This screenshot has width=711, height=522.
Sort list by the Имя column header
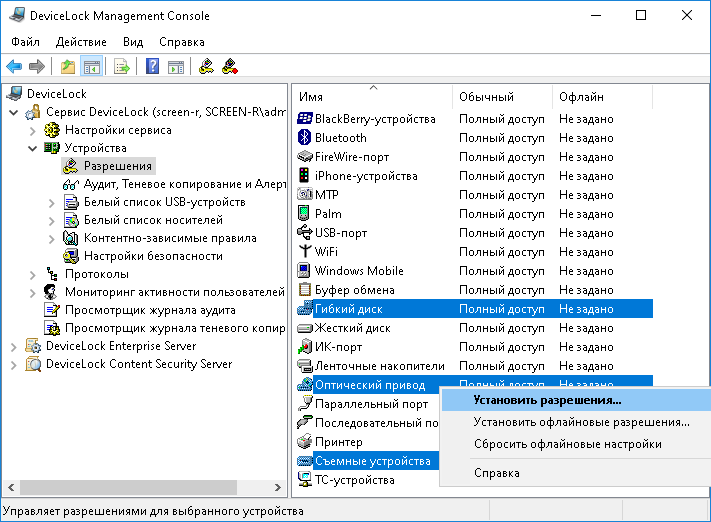[370, 97]
